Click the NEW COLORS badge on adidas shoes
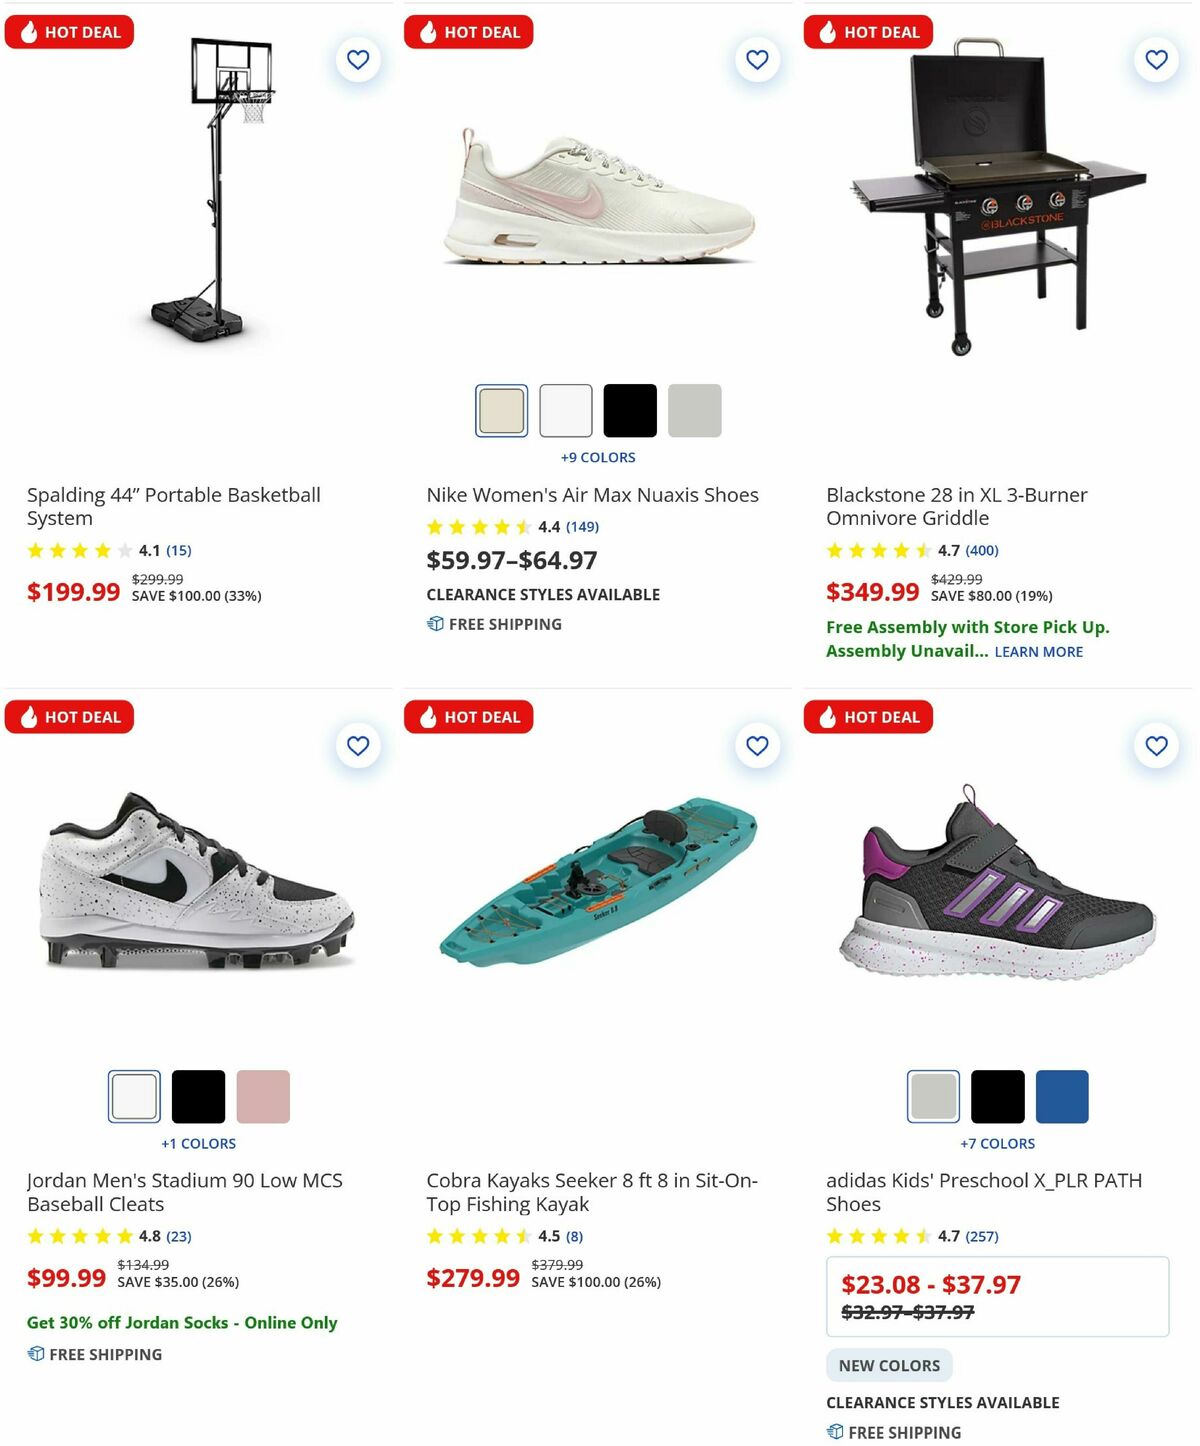Viewport: 1200px width, 1446px height. [889, 1365]
